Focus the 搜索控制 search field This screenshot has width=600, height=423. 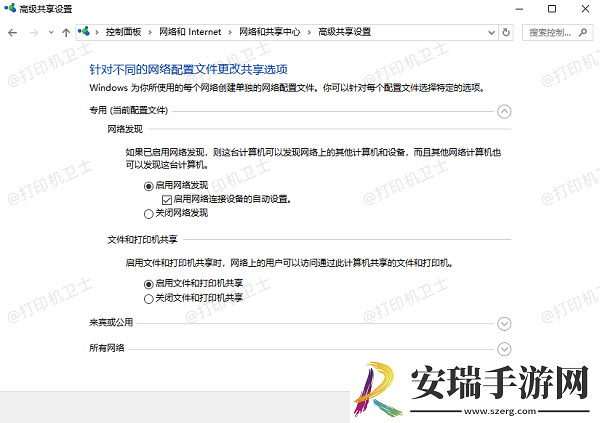pyautogui.click(x=558, y=33)
